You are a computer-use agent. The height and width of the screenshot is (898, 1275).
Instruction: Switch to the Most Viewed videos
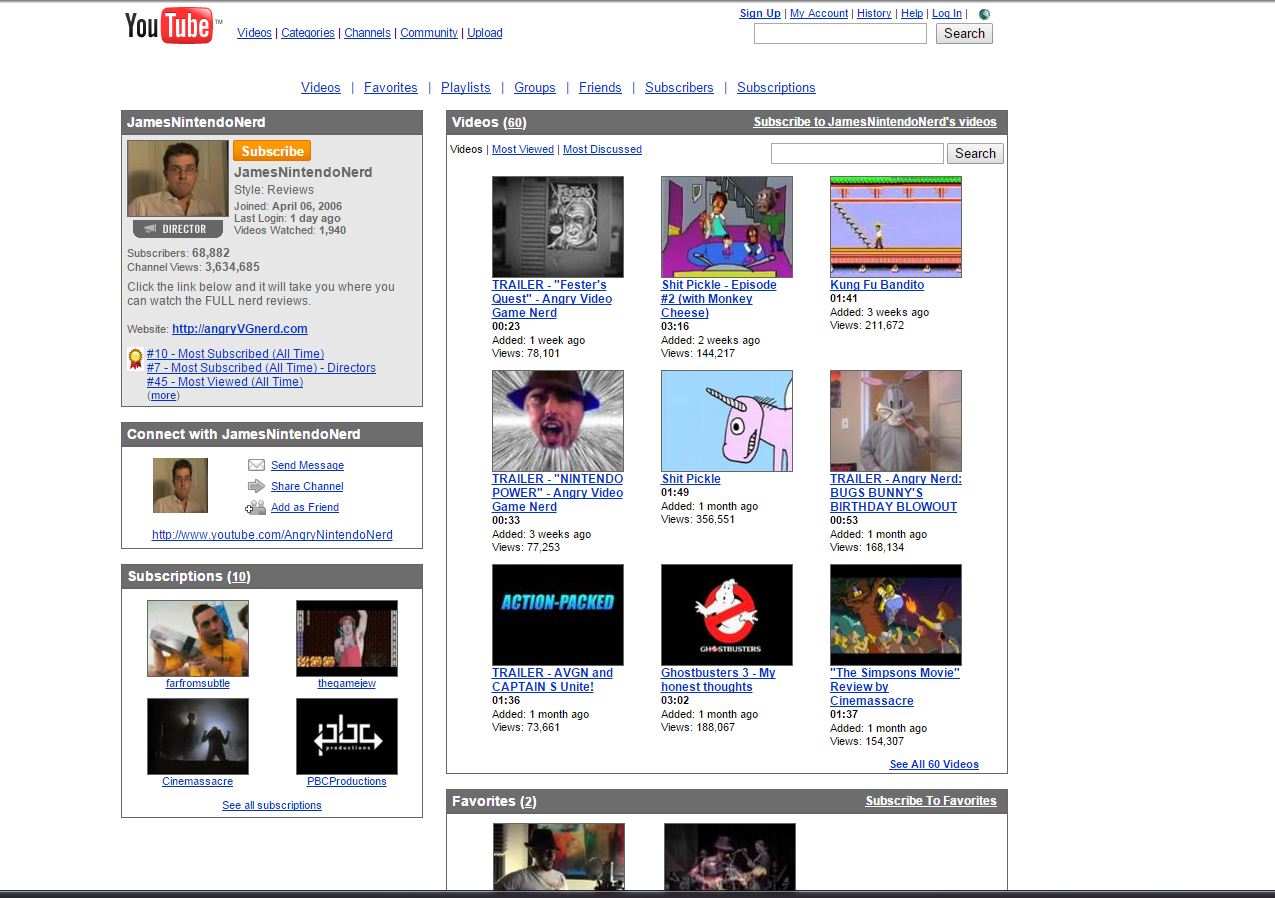tap(523, 149)
